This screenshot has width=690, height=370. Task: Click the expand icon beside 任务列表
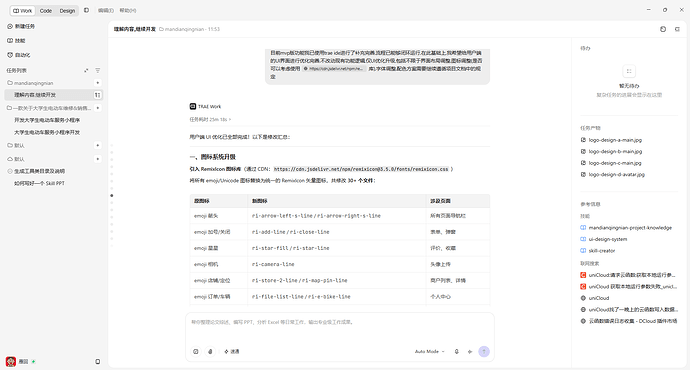click(86, 70)
